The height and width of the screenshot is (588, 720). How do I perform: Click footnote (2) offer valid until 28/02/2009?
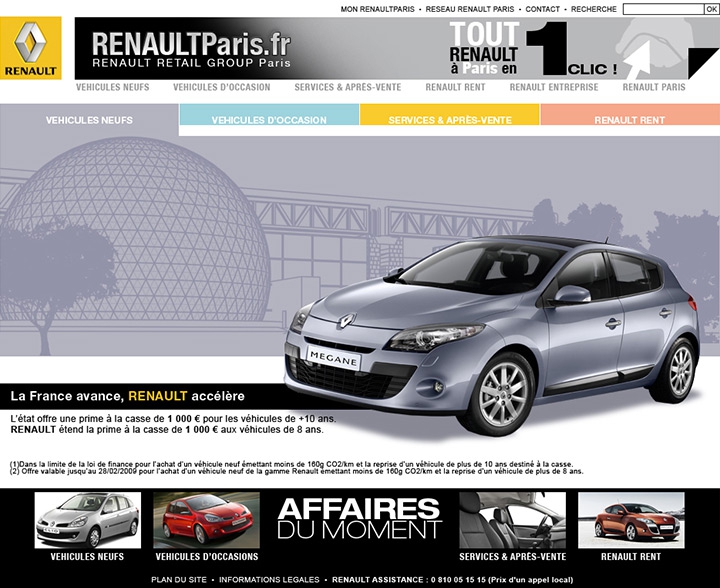click(297, 471)
